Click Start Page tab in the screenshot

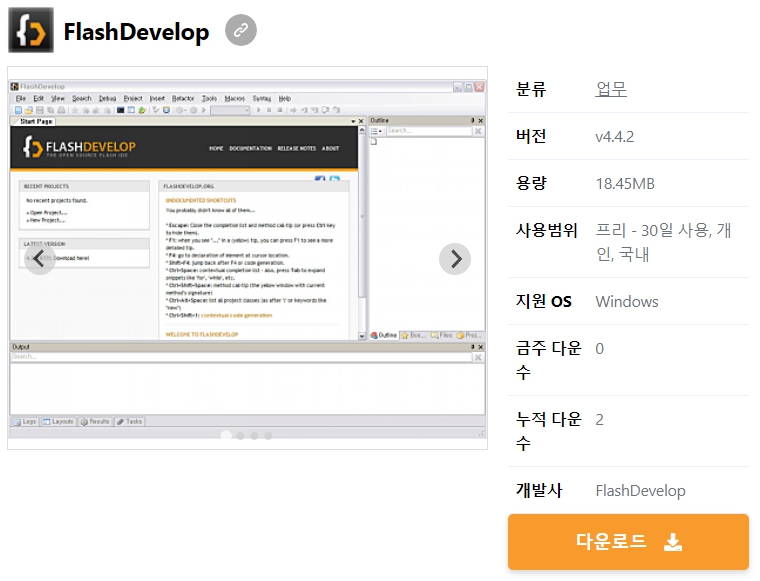(36, 122)
